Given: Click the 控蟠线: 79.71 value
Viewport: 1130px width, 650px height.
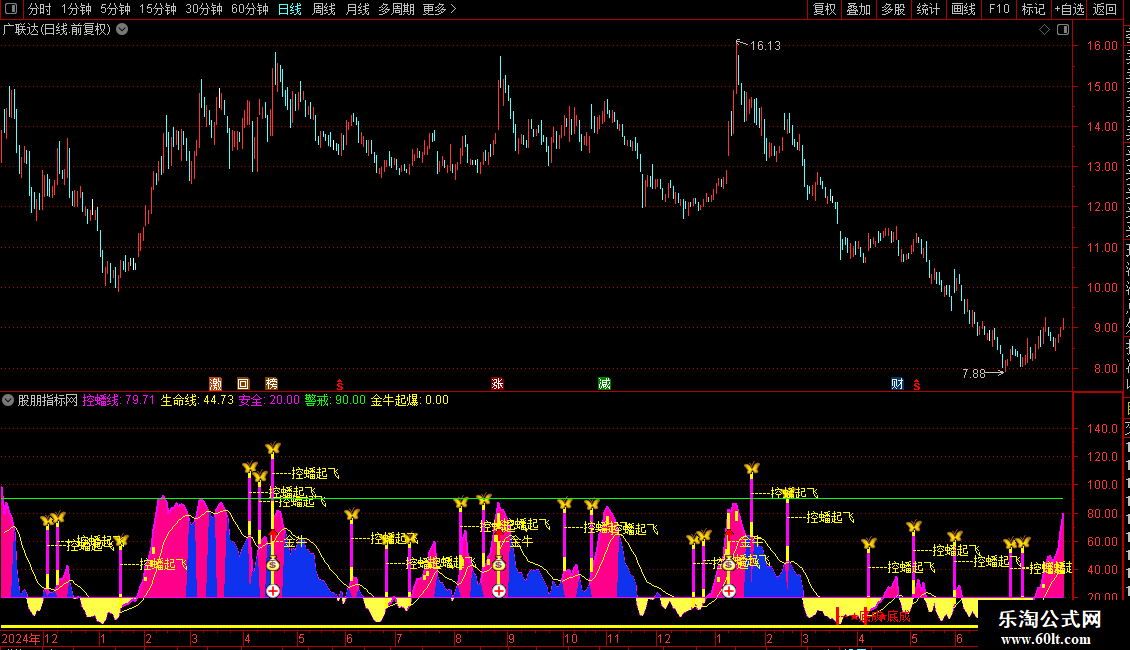Looking at the screenshot, I should click(x=119, y=400).
